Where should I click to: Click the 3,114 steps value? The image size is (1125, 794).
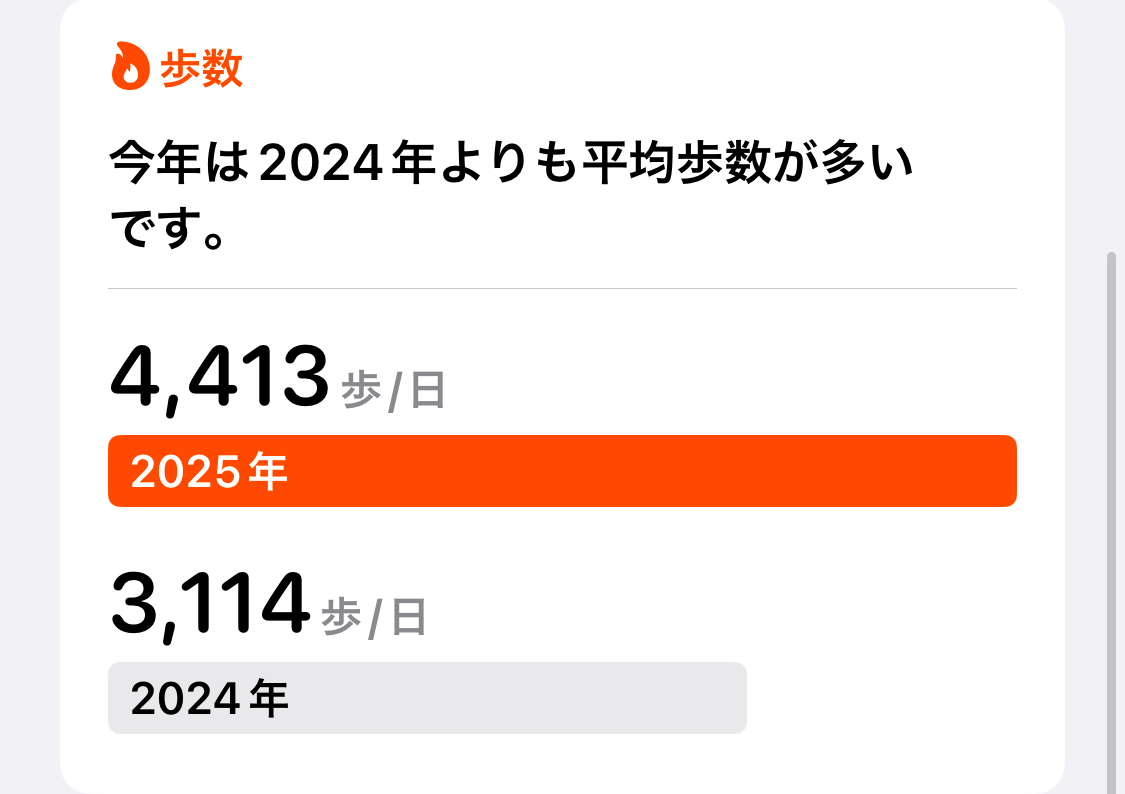click(208, 604)
